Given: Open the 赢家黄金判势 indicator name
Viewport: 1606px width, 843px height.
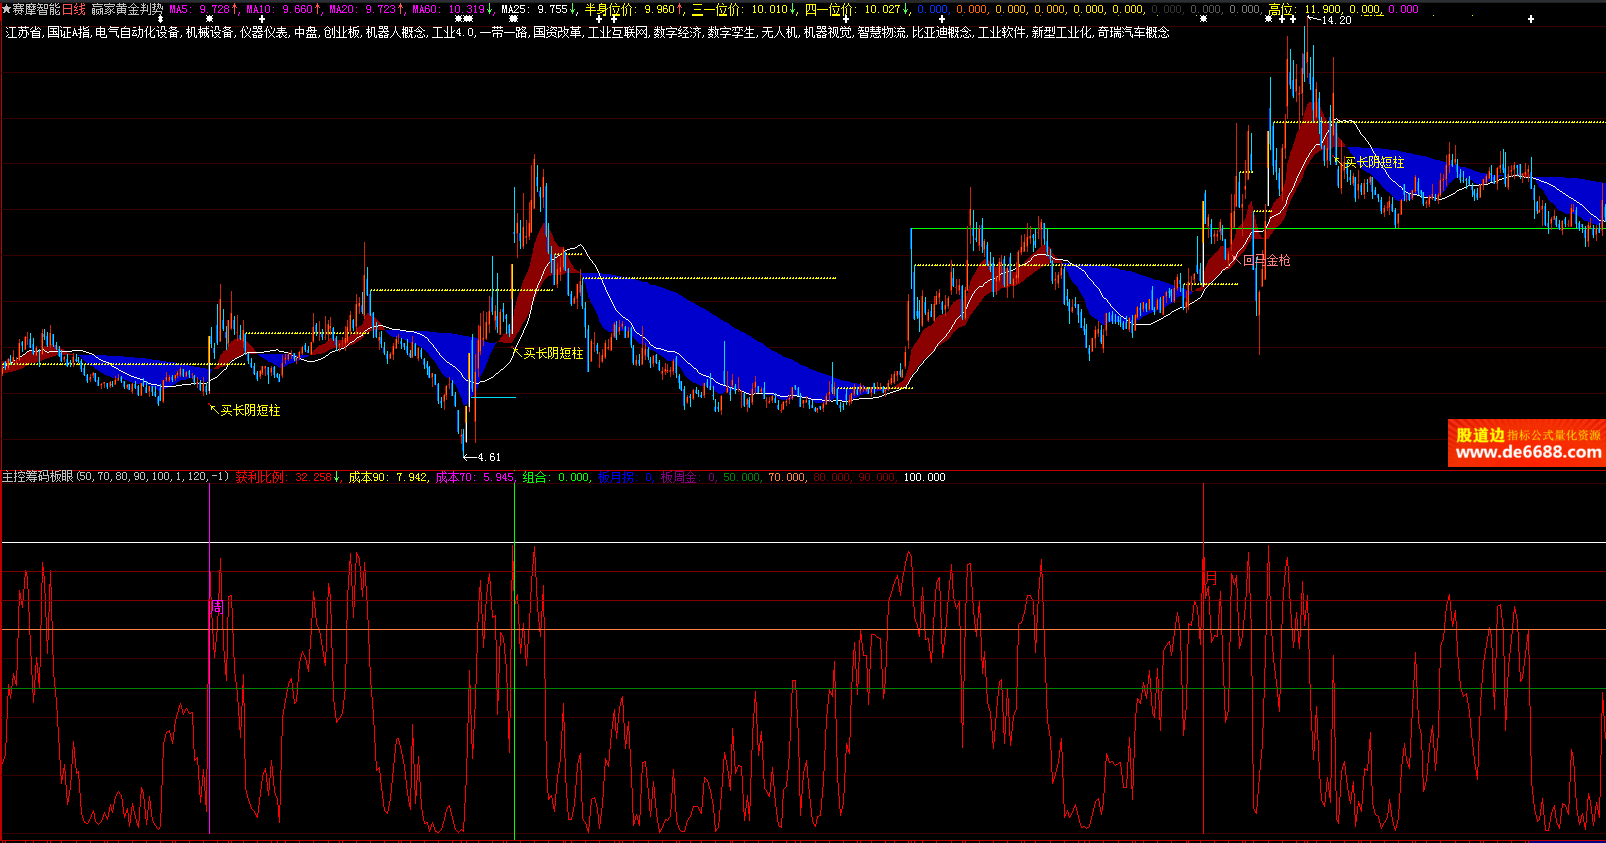Looking at the screenshot, I should tap(126, 9).
